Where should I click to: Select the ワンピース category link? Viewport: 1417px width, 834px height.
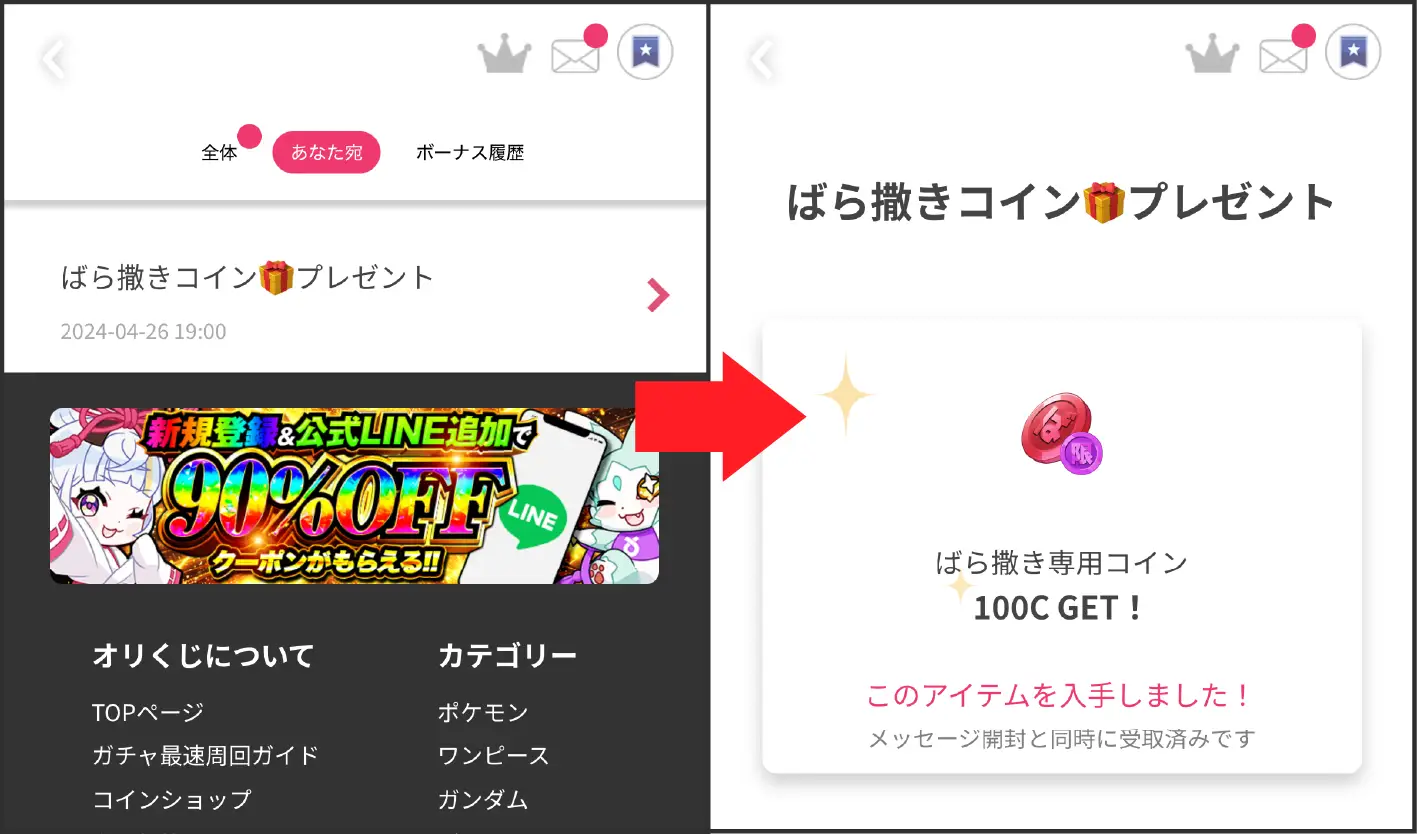pos(494,755)
